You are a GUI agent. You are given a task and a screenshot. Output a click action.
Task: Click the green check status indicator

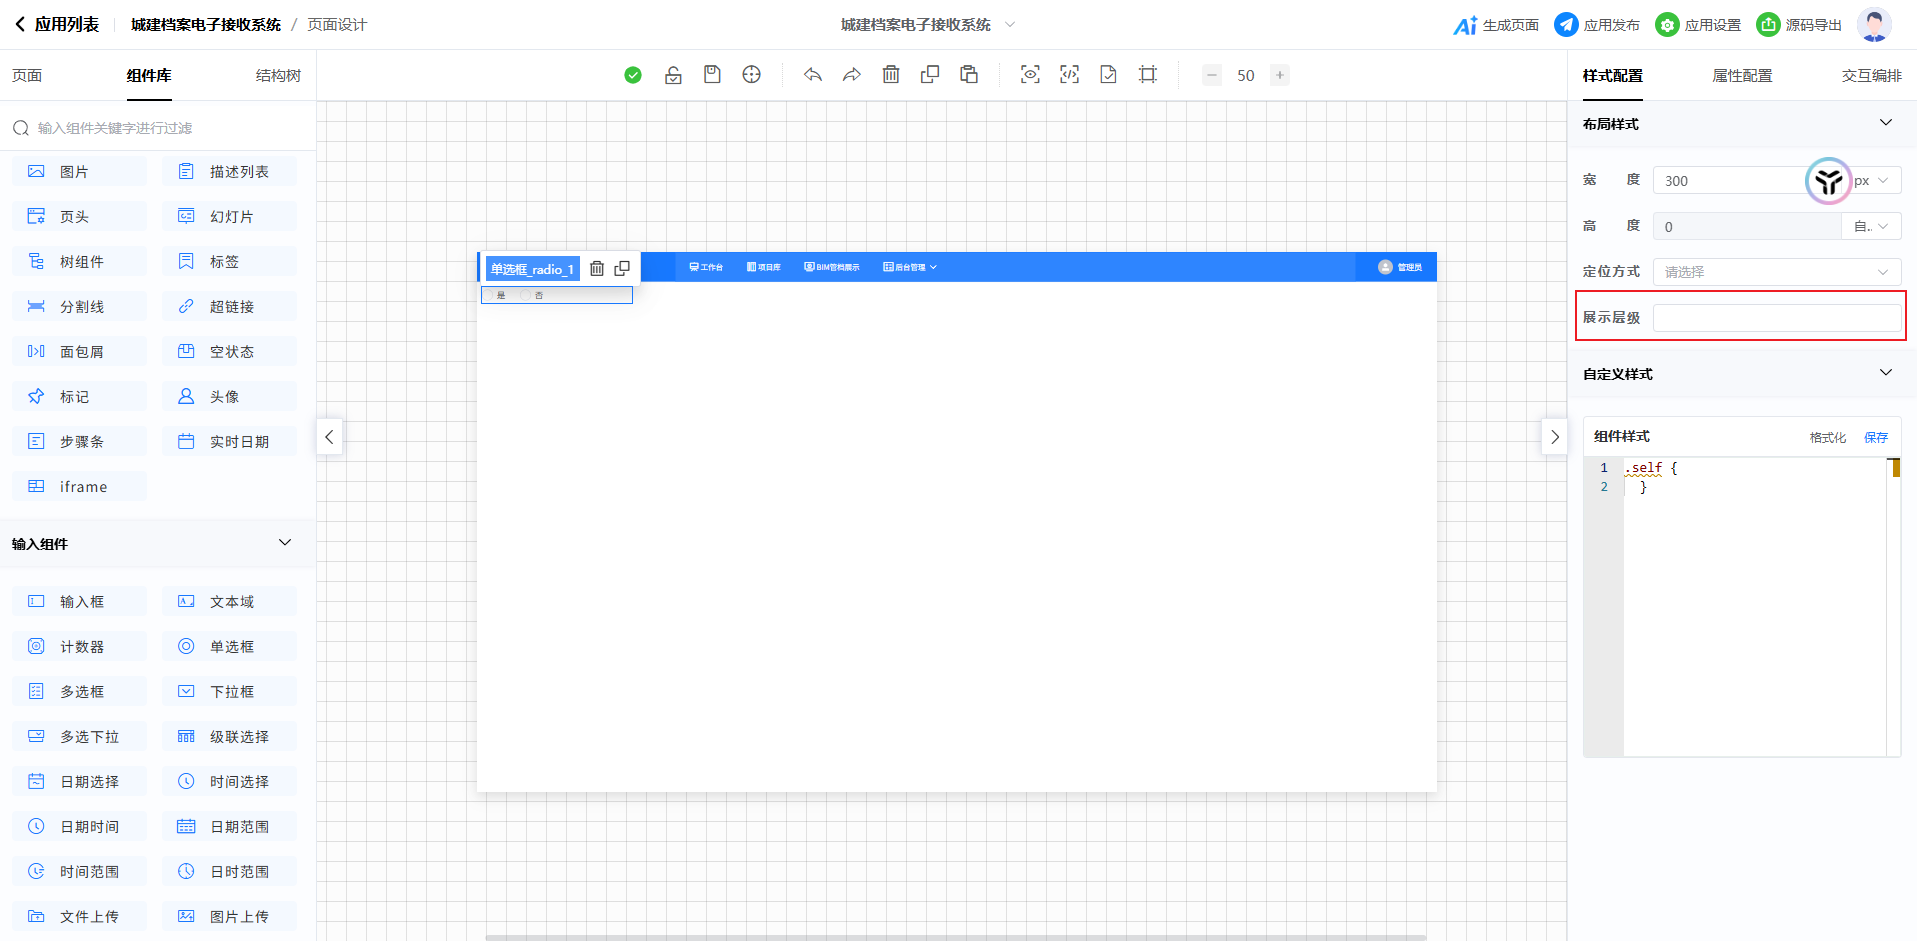click(633, 75)
